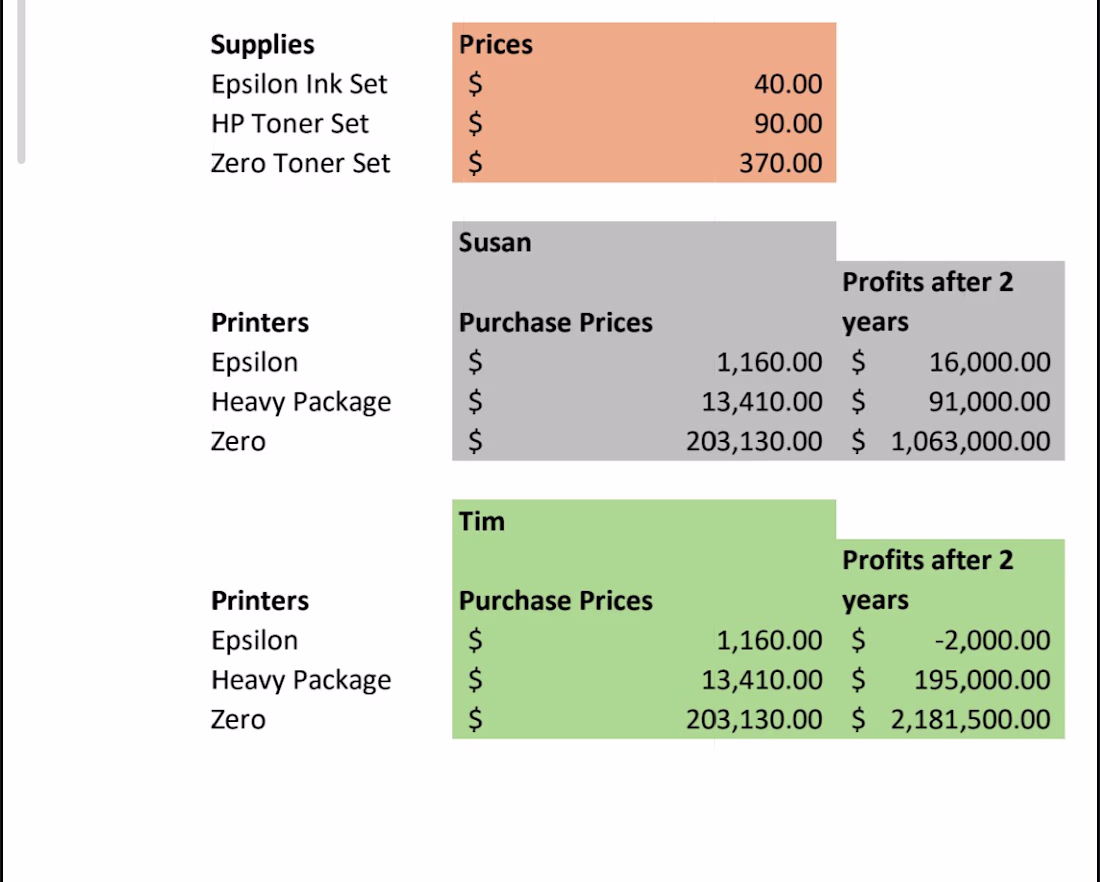Select the HP Toner Set label cell

pos(289,123)
